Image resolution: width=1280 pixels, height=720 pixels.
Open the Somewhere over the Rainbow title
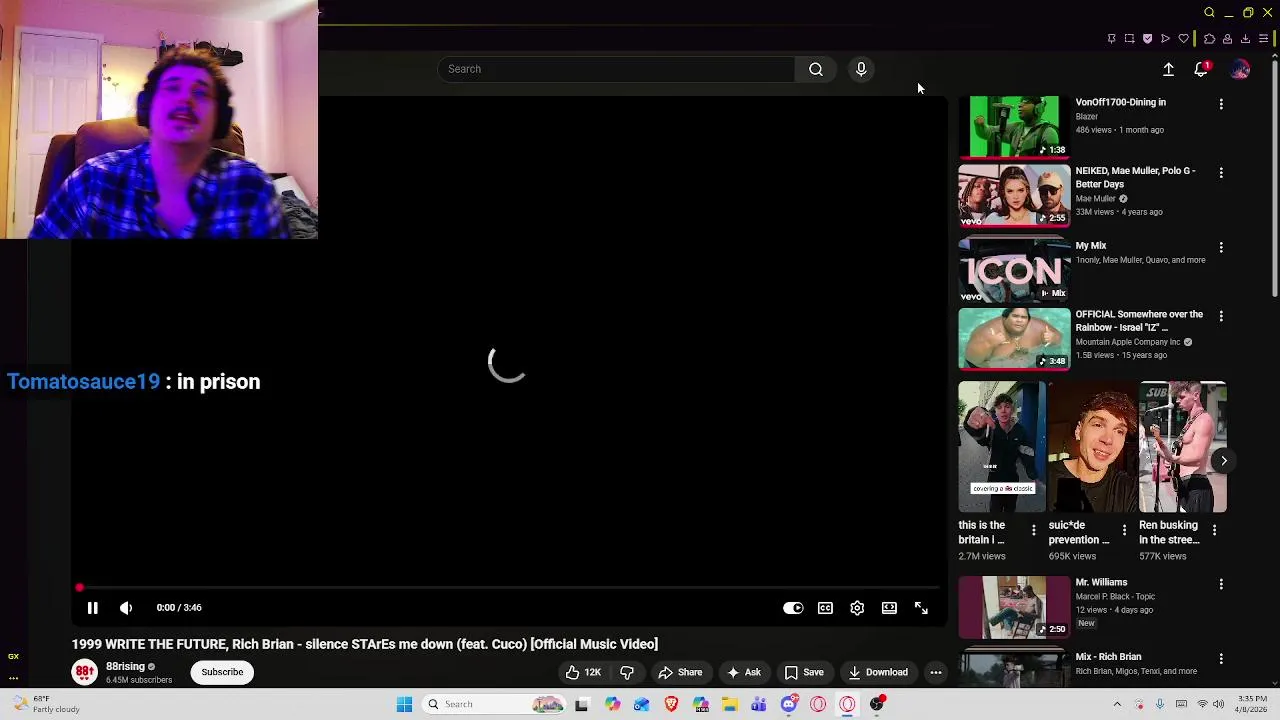(1139, 320)
